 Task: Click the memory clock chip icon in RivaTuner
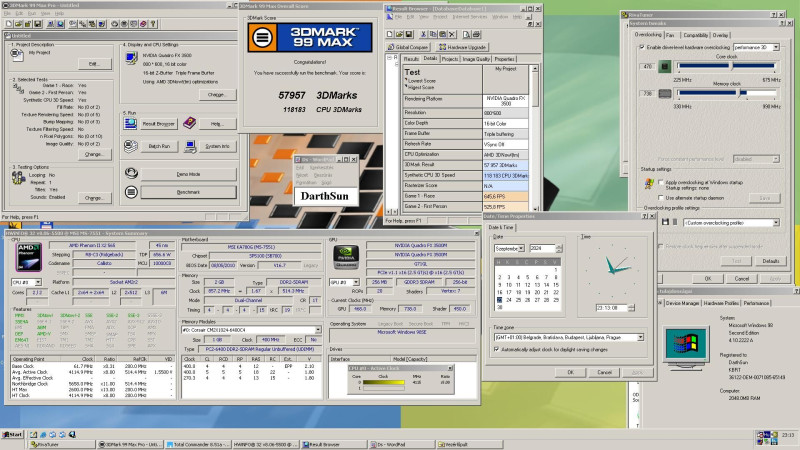pos(665,94)
